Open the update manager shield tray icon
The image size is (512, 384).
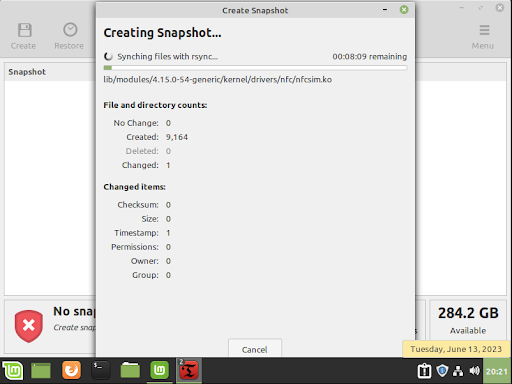[442, 371]
